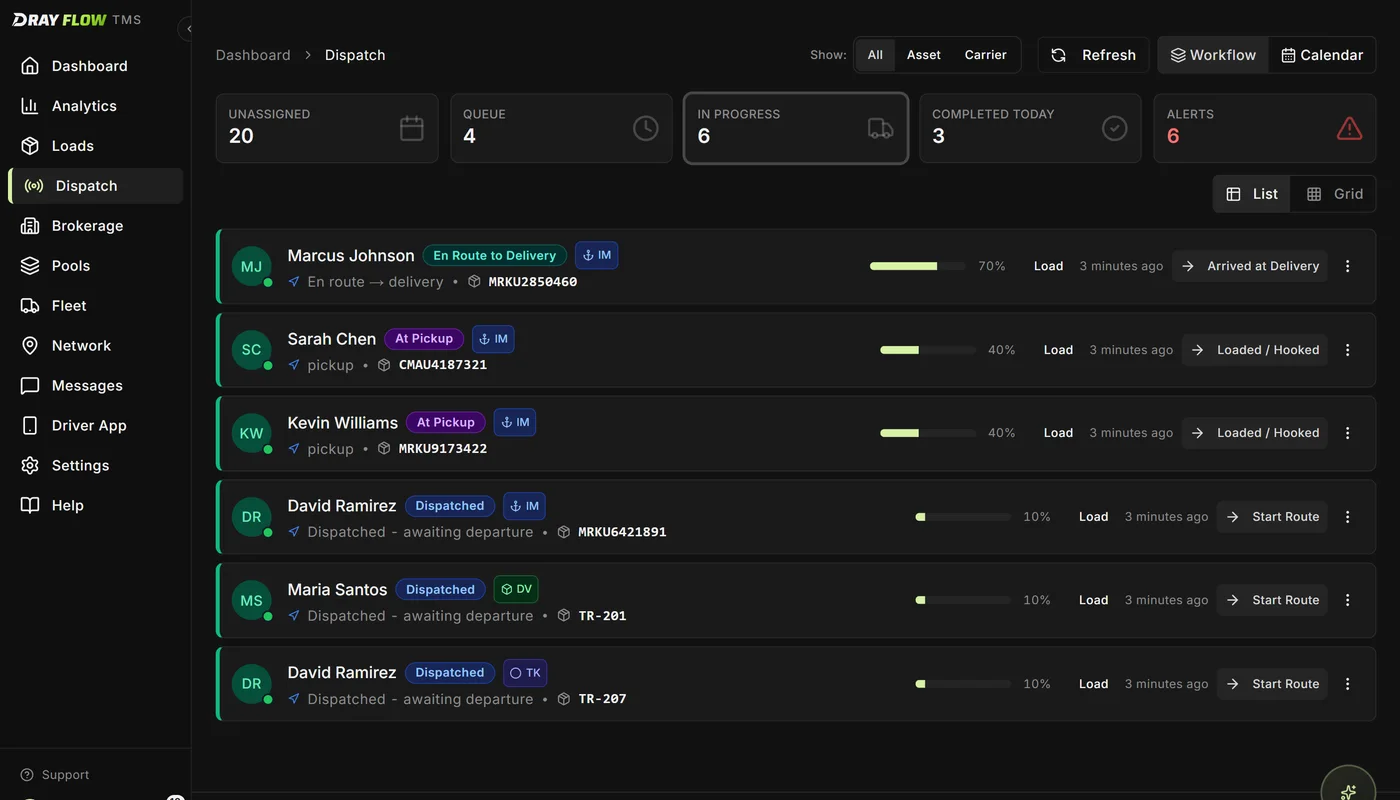Open more options for Maria Santos

click(1348, 600)
